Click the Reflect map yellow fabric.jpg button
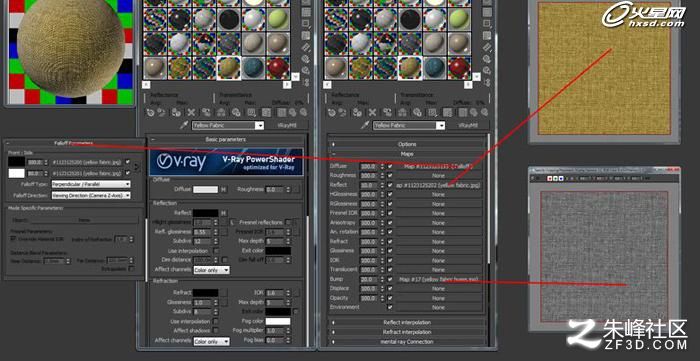This screenshot has height=361, width=700. (x=438, y=185)
